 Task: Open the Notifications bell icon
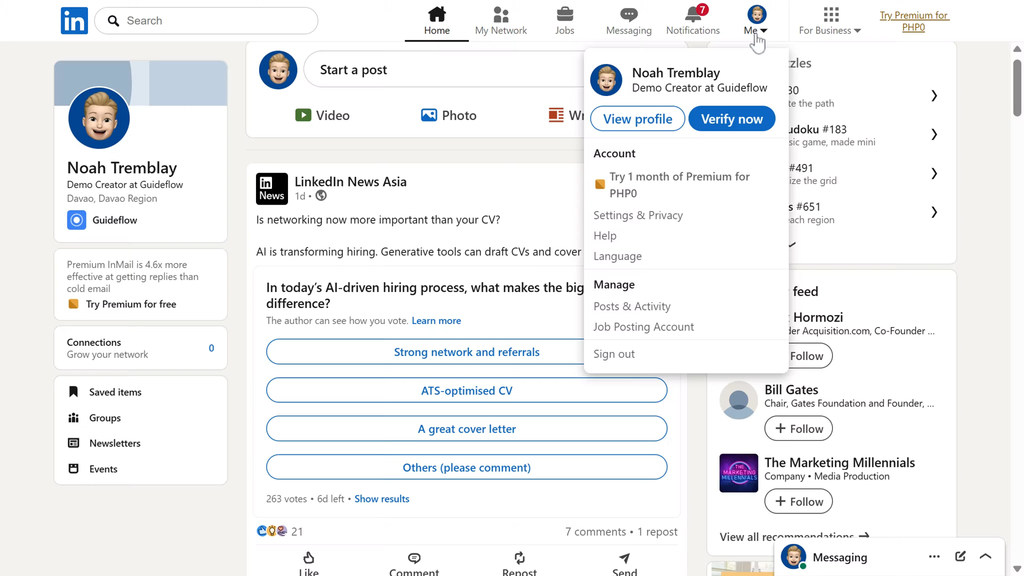click(x=692, y=15)
